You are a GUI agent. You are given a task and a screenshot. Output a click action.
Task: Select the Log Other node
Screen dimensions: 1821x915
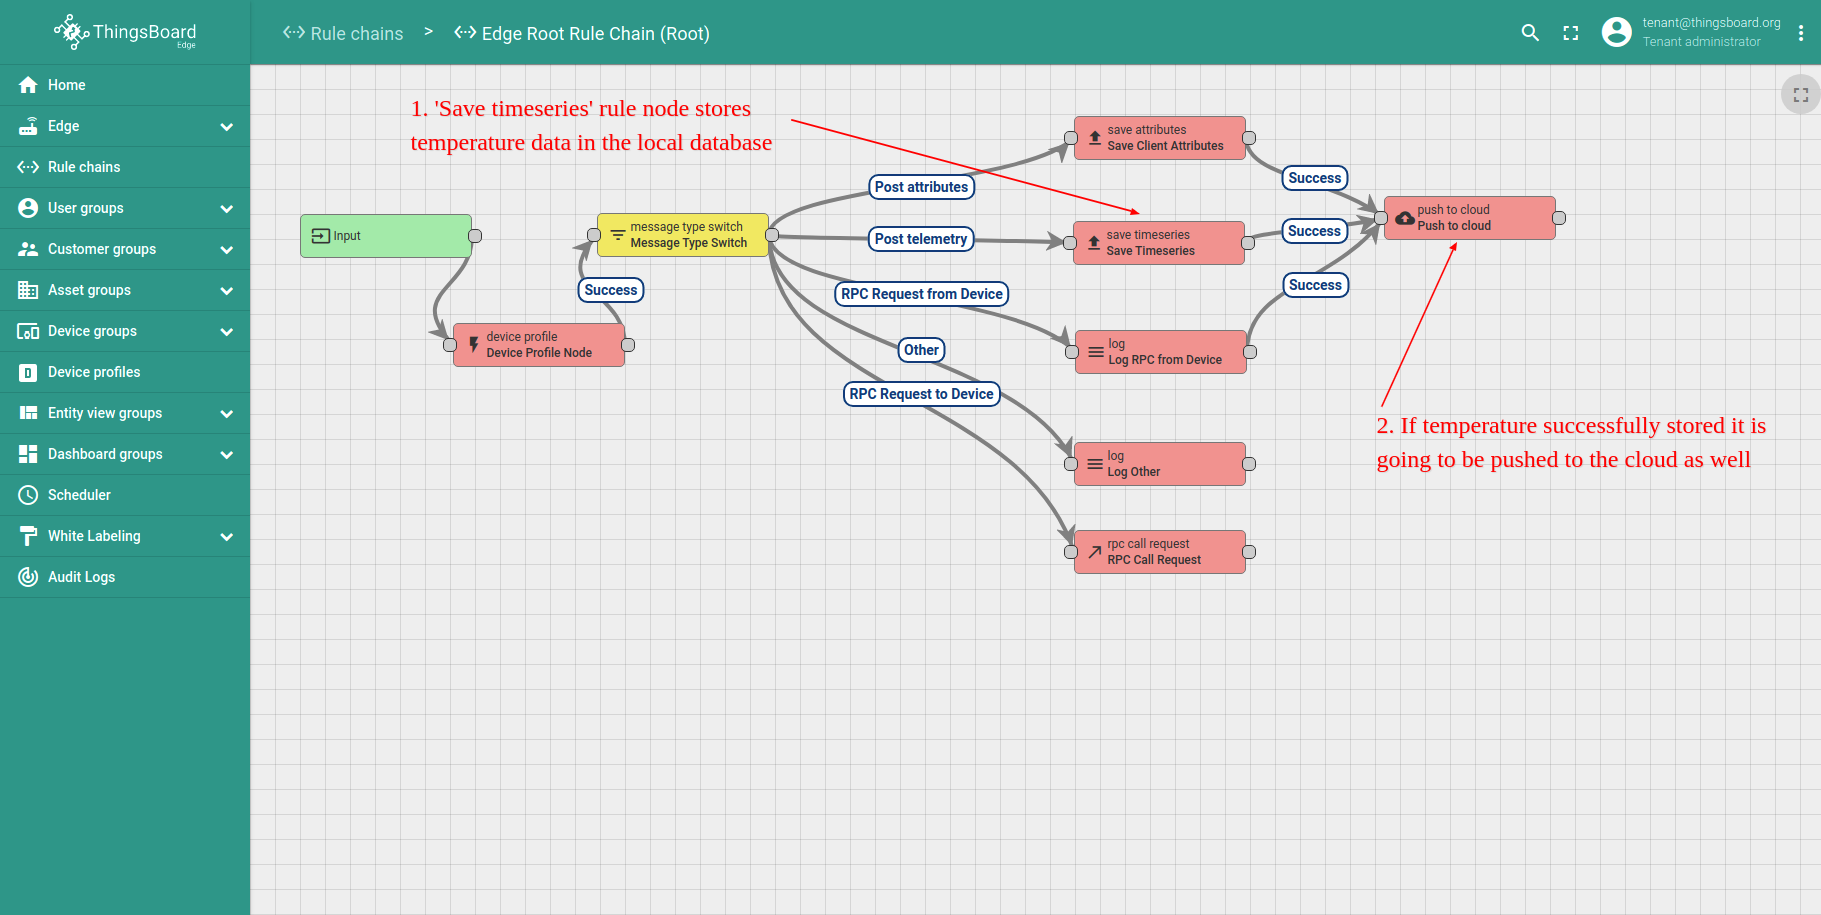pyautogui.click(x=1160, y=464)
